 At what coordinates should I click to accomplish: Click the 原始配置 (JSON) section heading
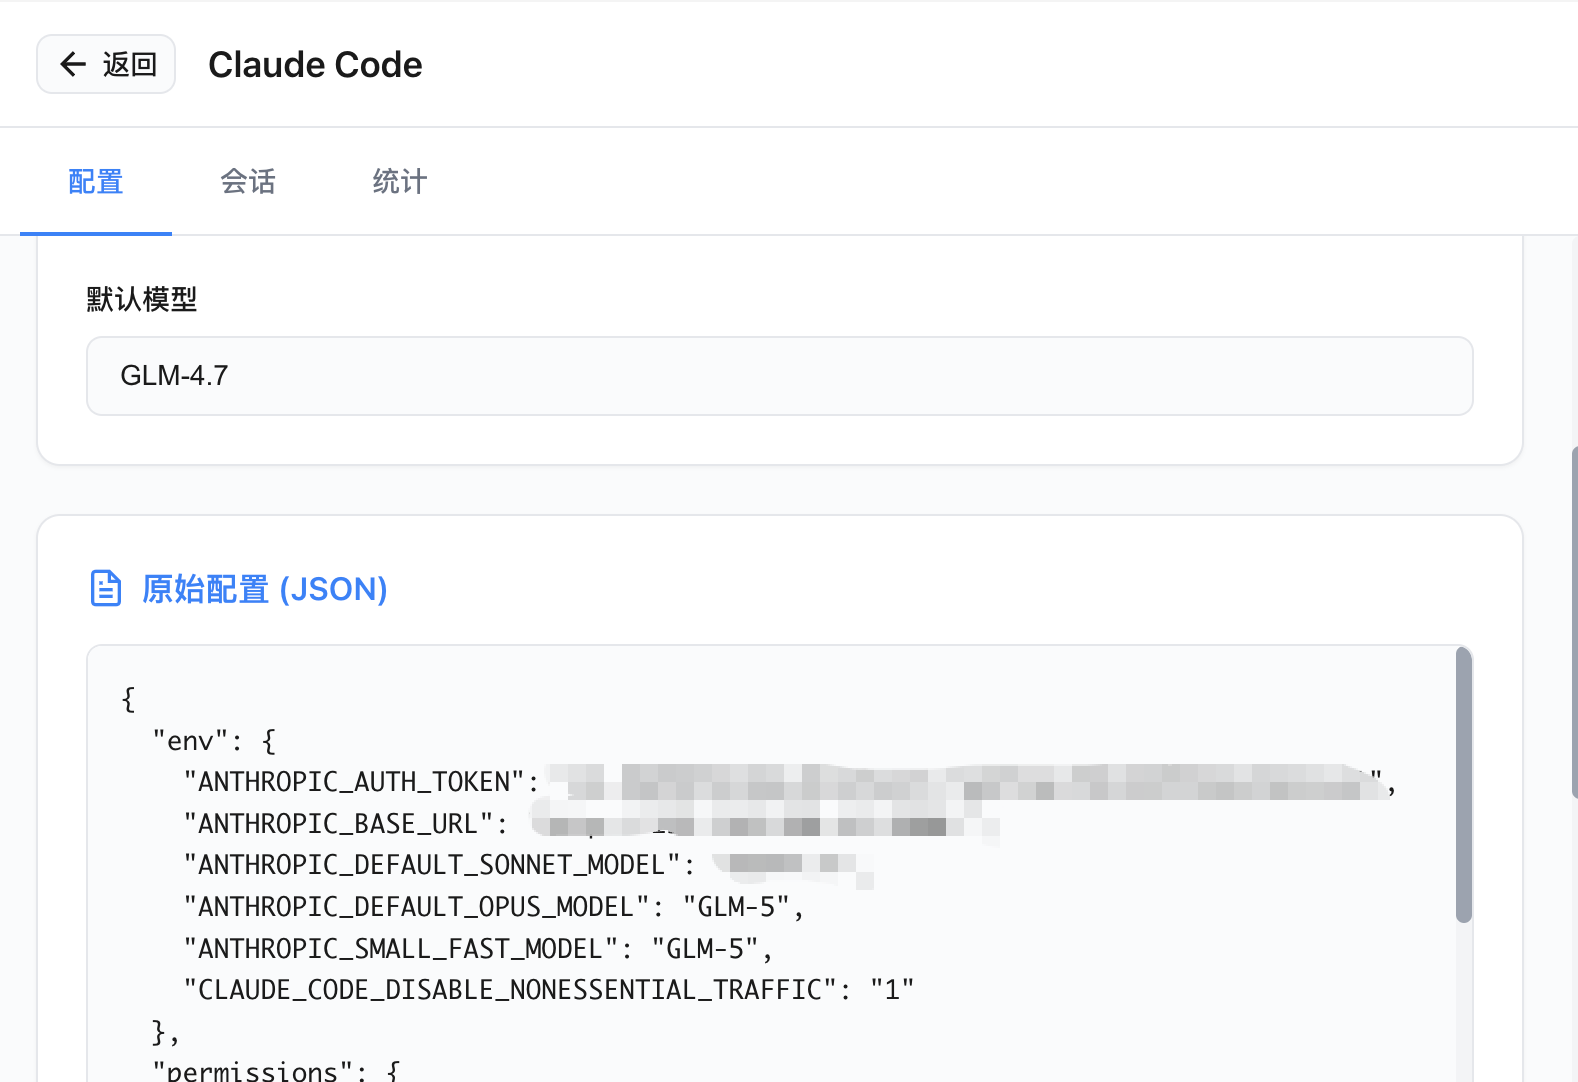coord(264,589)
